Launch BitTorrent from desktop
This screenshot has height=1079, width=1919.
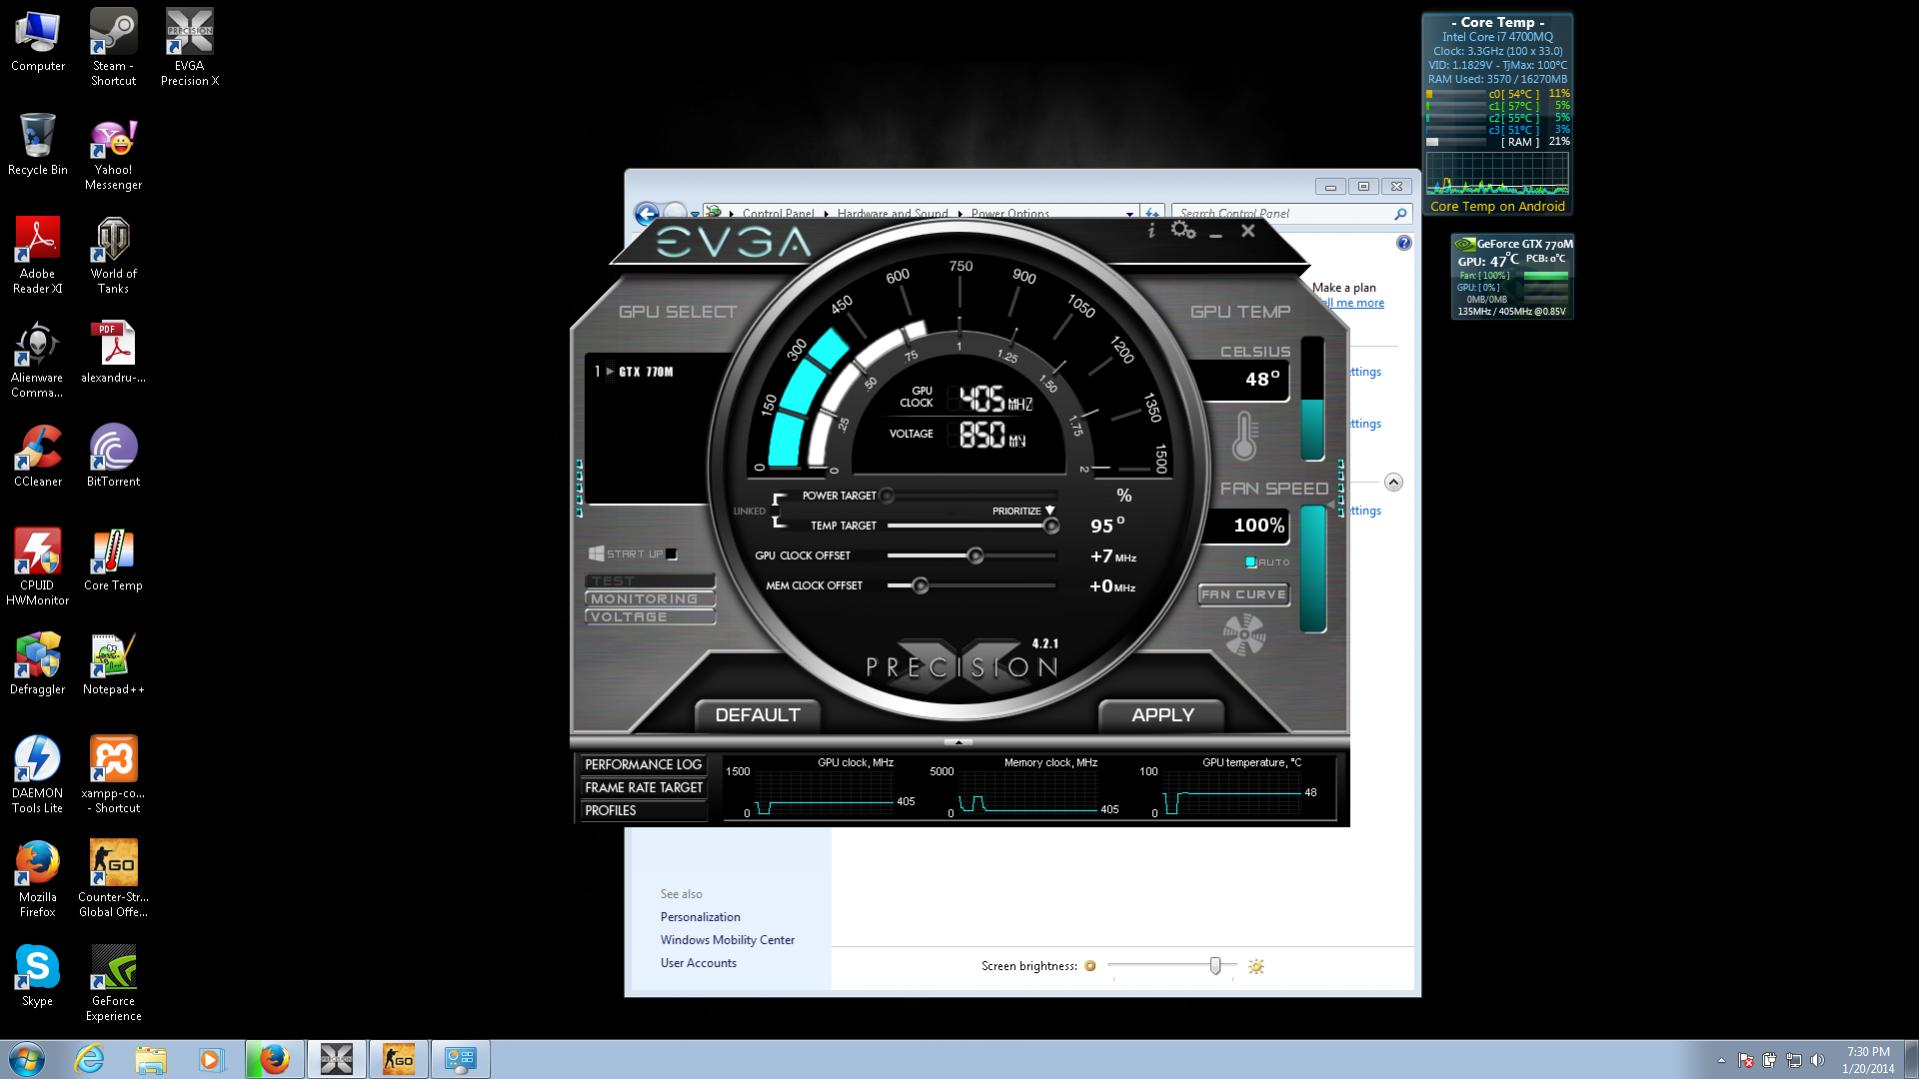point(113,456)
